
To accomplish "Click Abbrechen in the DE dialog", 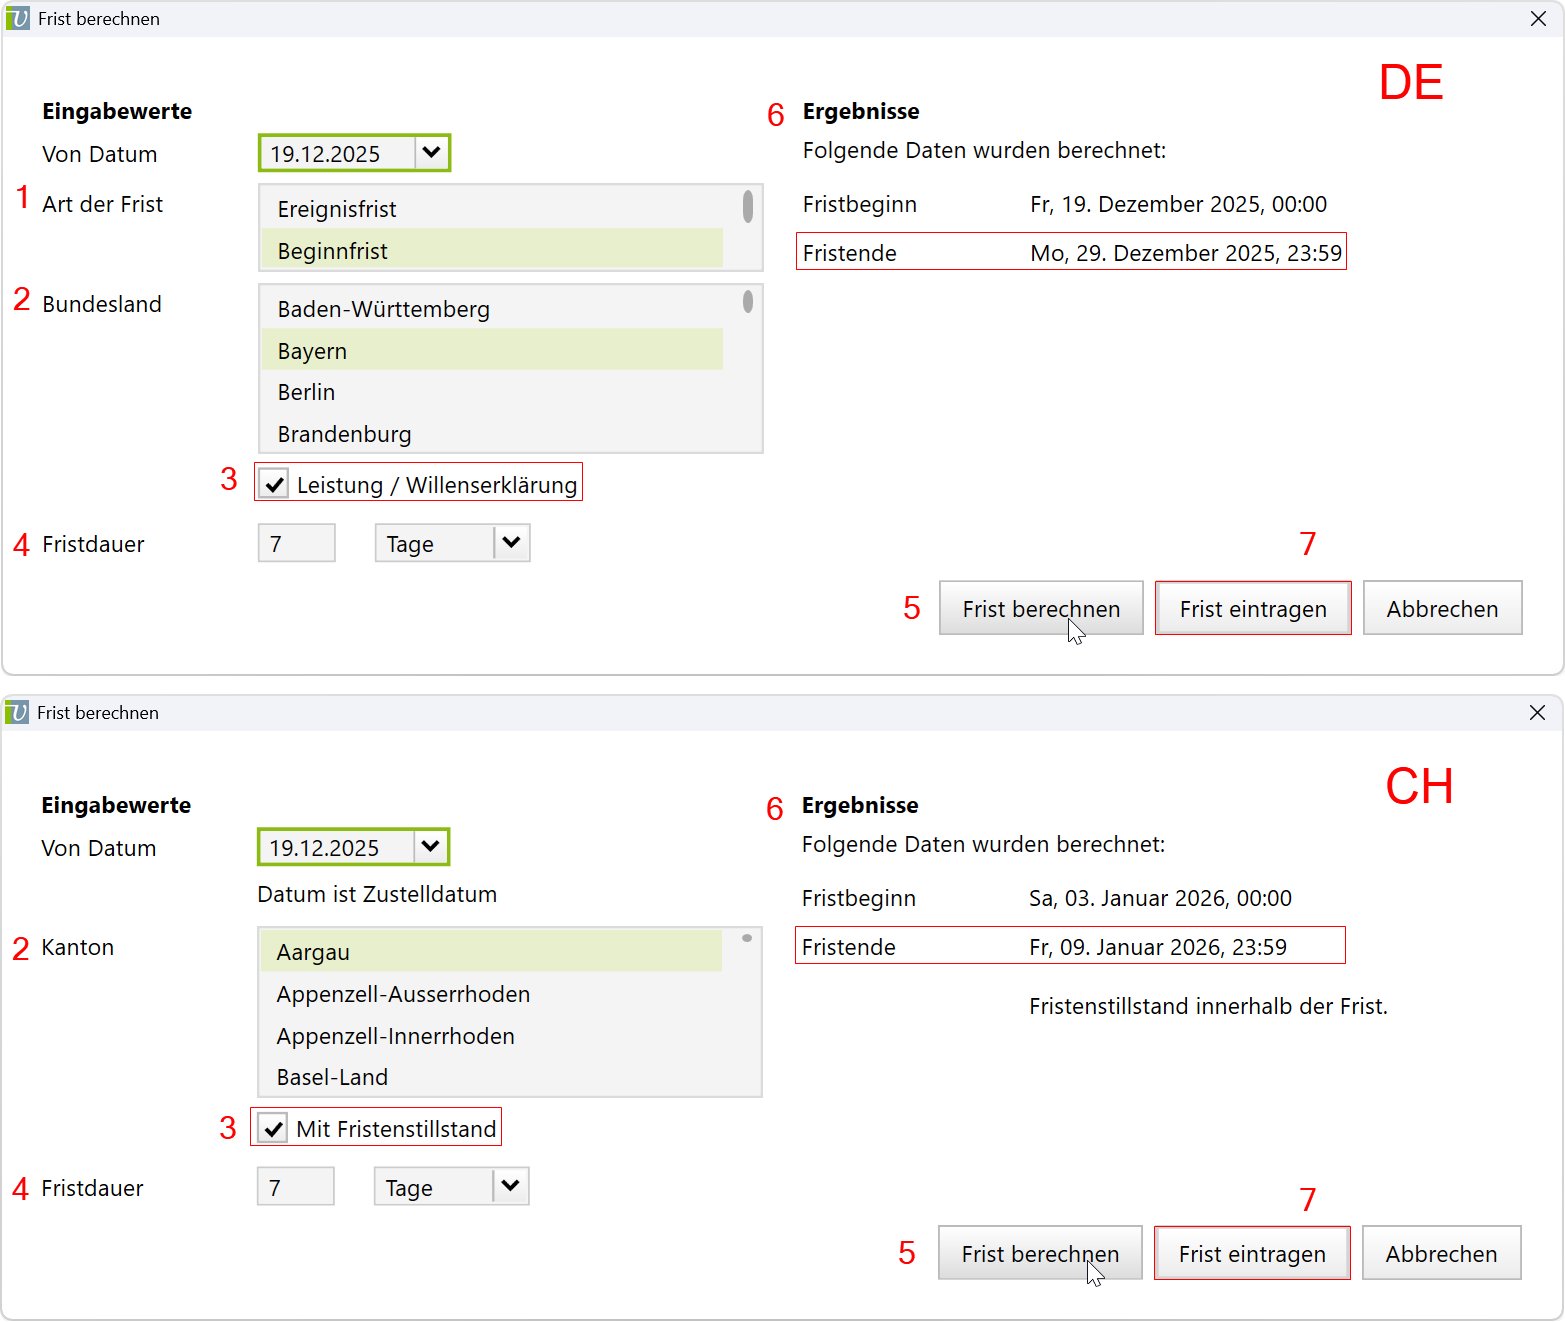I will pos(1442,609).
